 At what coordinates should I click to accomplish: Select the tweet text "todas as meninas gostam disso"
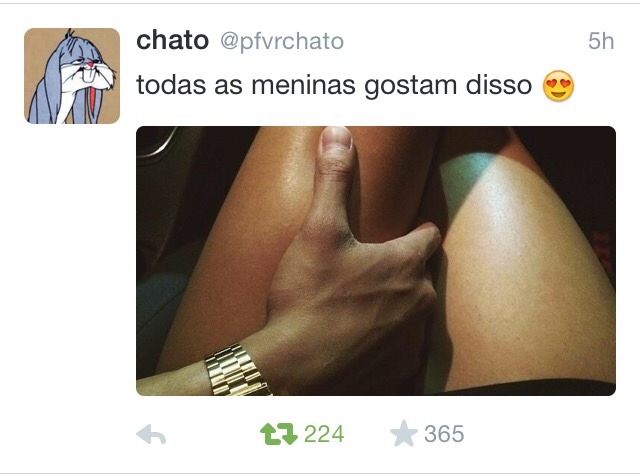[x=334, y=86]
